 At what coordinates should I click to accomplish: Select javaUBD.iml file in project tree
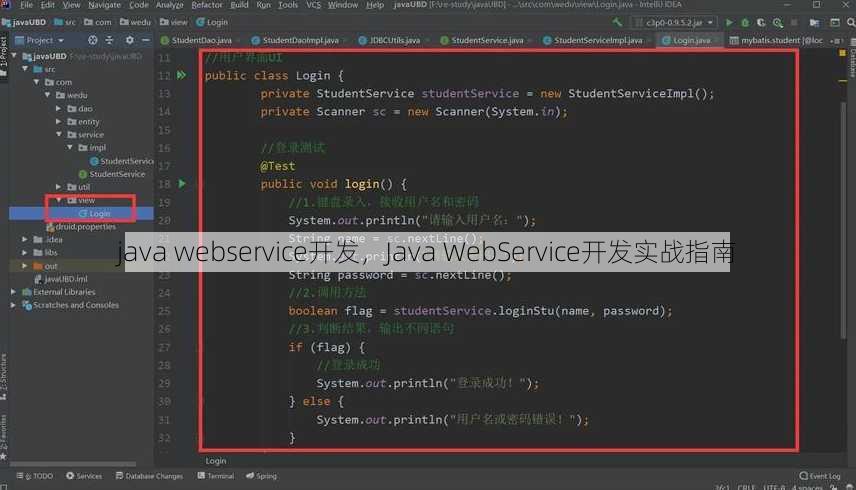coord(61,279)
